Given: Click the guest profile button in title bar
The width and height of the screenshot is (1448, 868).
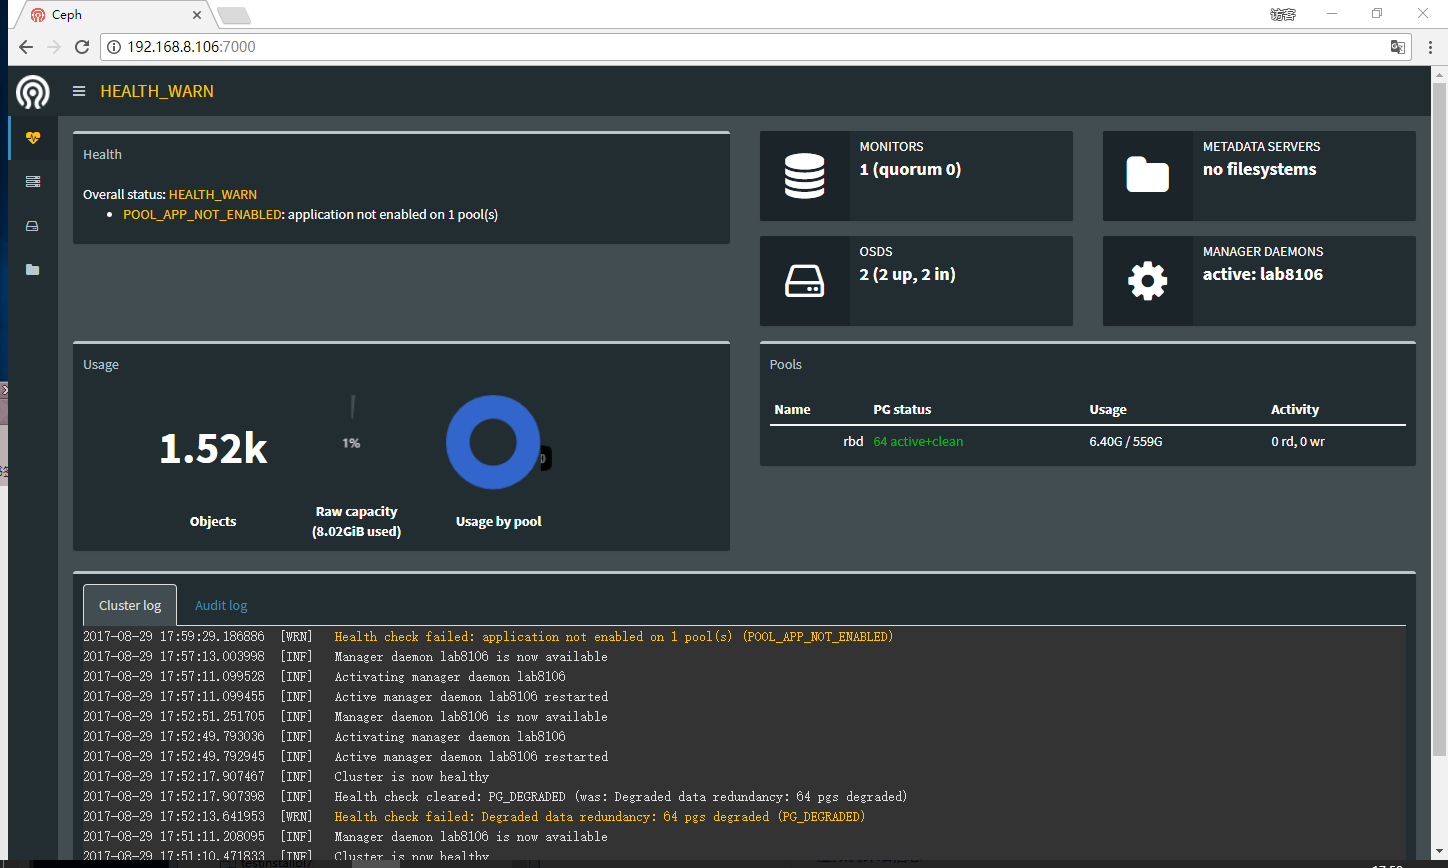Looking at the screenshot, I should 1283,14.
